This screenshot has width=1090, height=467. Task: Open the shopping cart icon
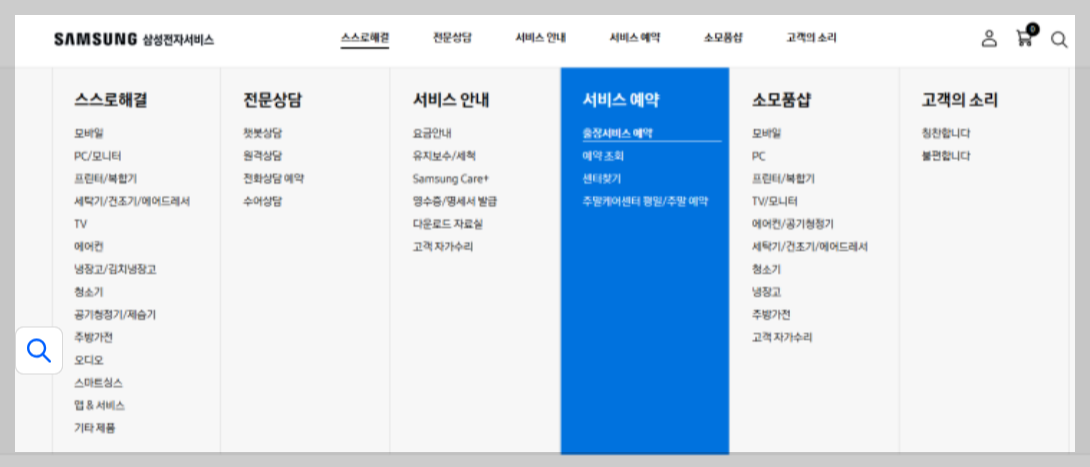1025,36
